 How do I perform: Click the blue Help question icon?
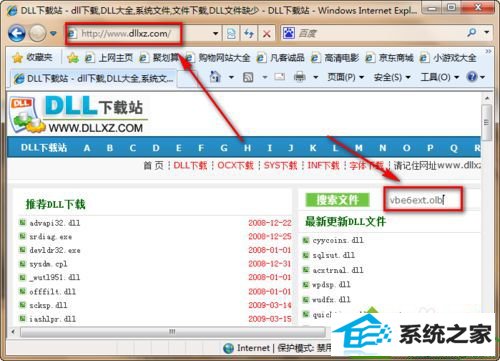pos(472,77)
